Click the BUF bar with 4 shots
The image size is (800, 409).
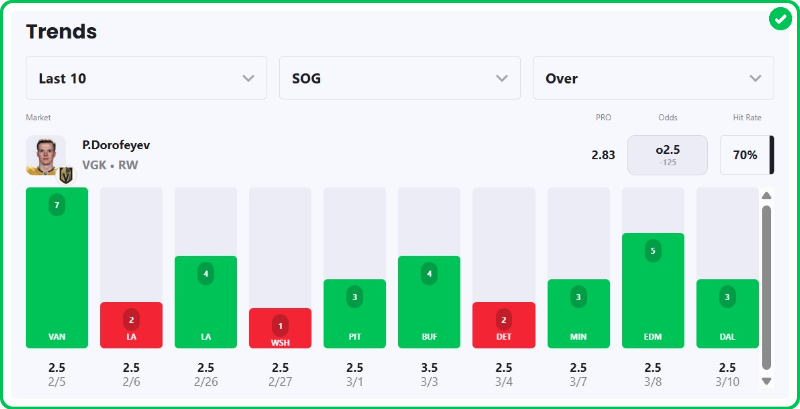(x=429, y=302)
